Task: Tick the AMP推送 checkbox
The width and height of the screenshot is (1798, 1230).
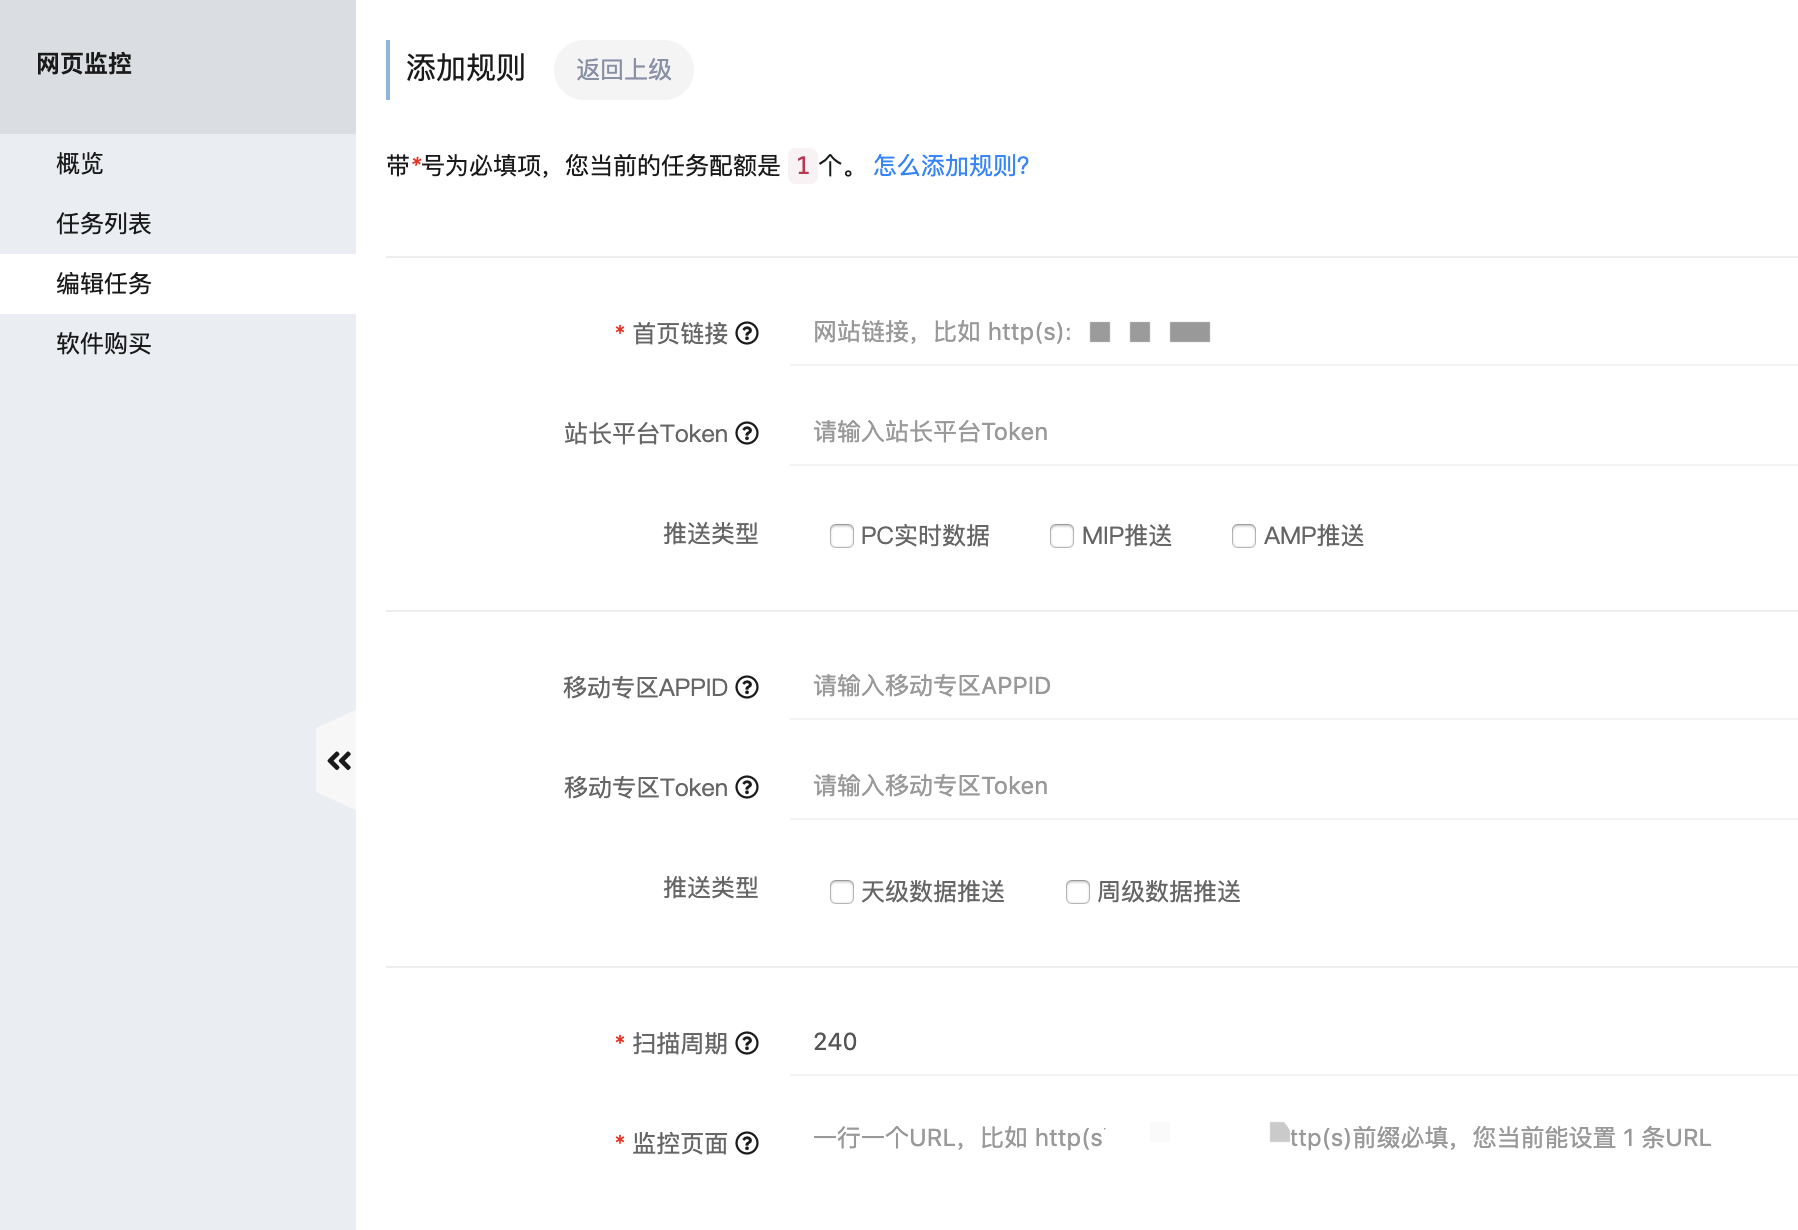Action: [x=1244, y=536]
